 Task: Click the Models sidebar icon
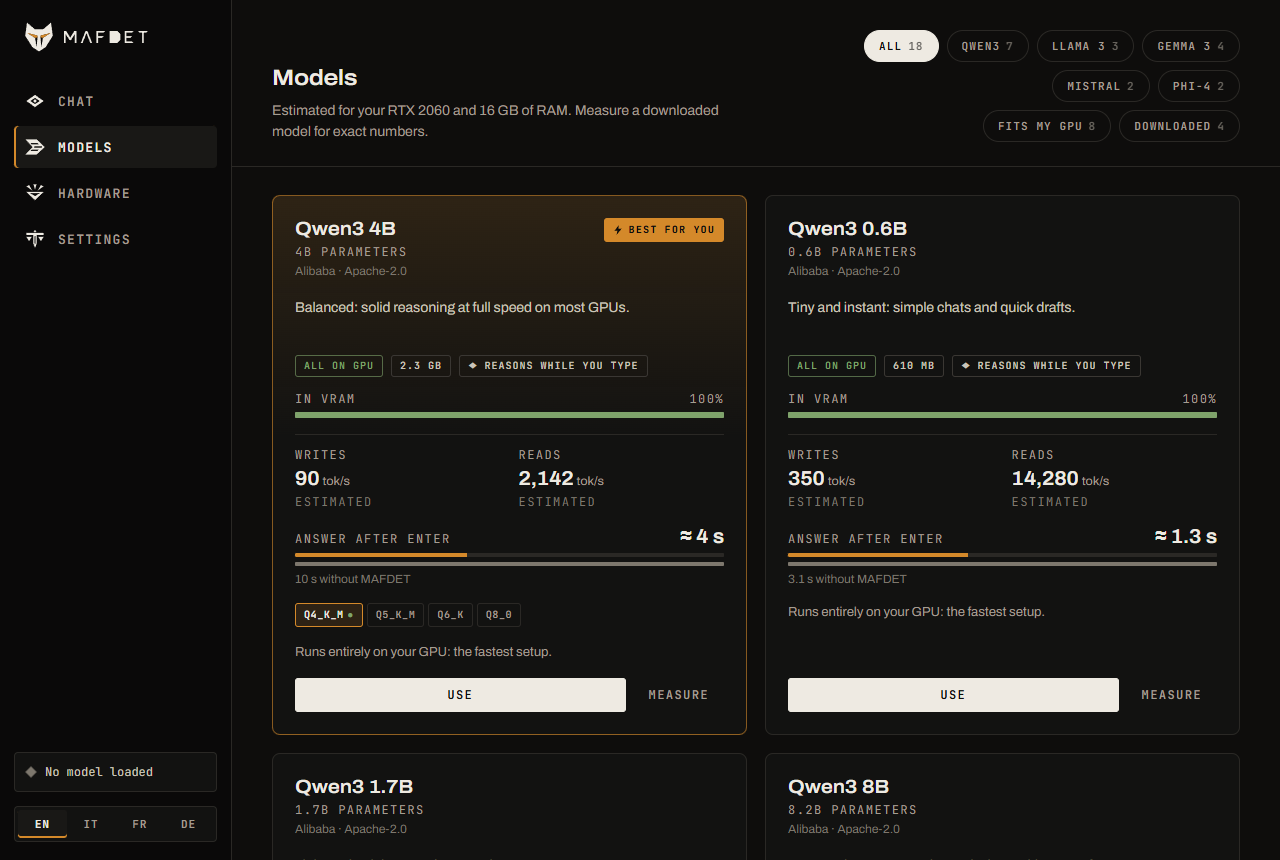click(35, 147)
